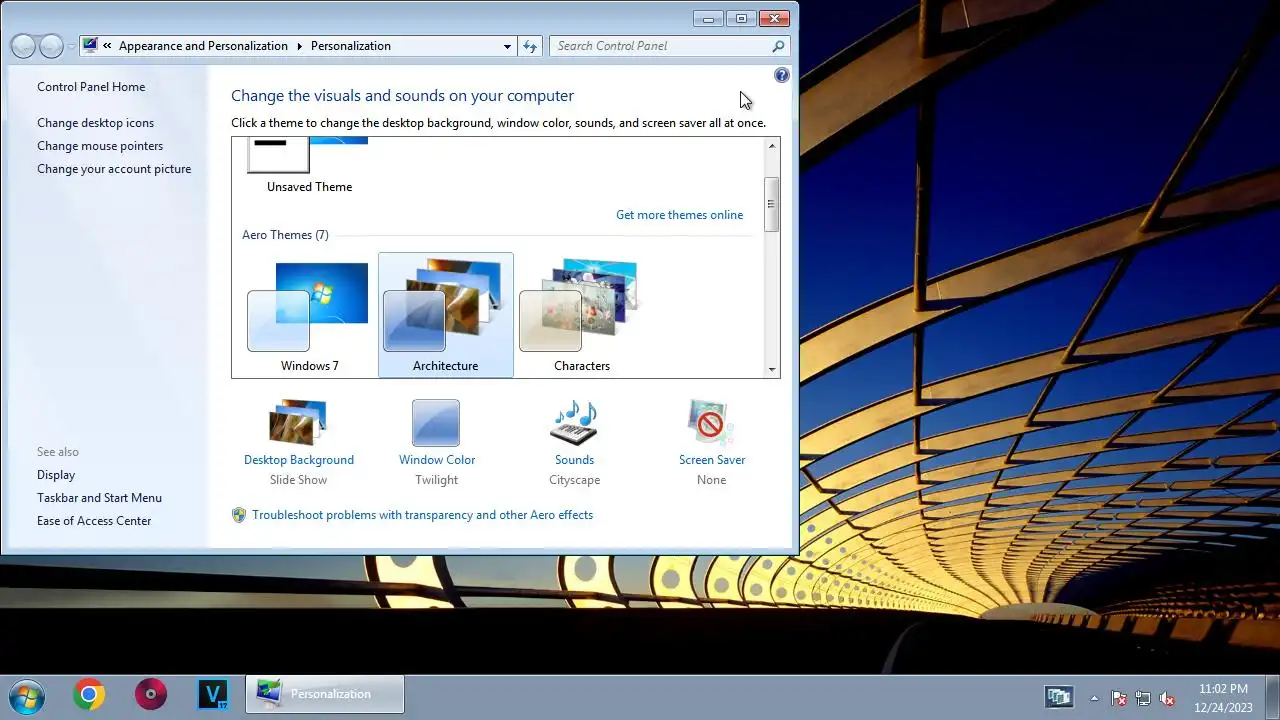This screenshot has width=1280, height=720.
Task: Click Appearance and Personalization breadcrumb
Action: click(203, 46)
